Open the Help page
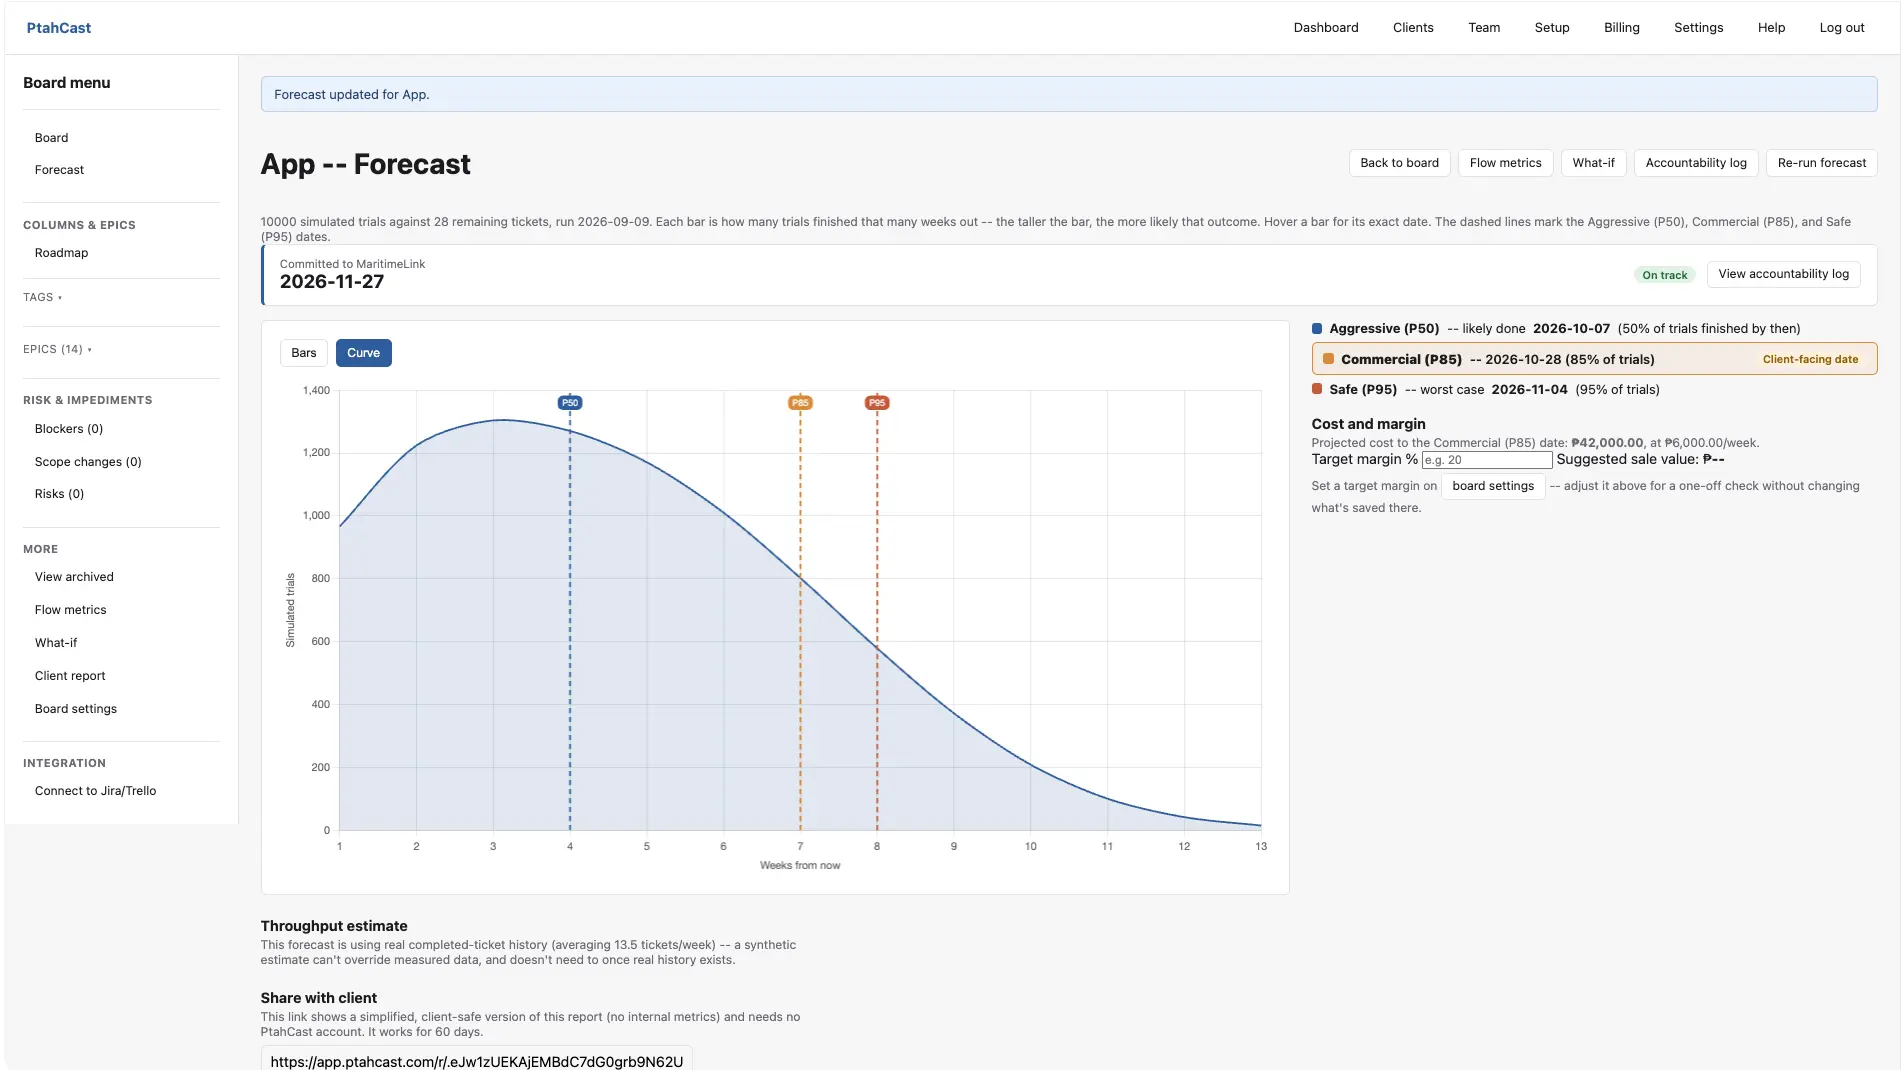 pos(1771,28)
